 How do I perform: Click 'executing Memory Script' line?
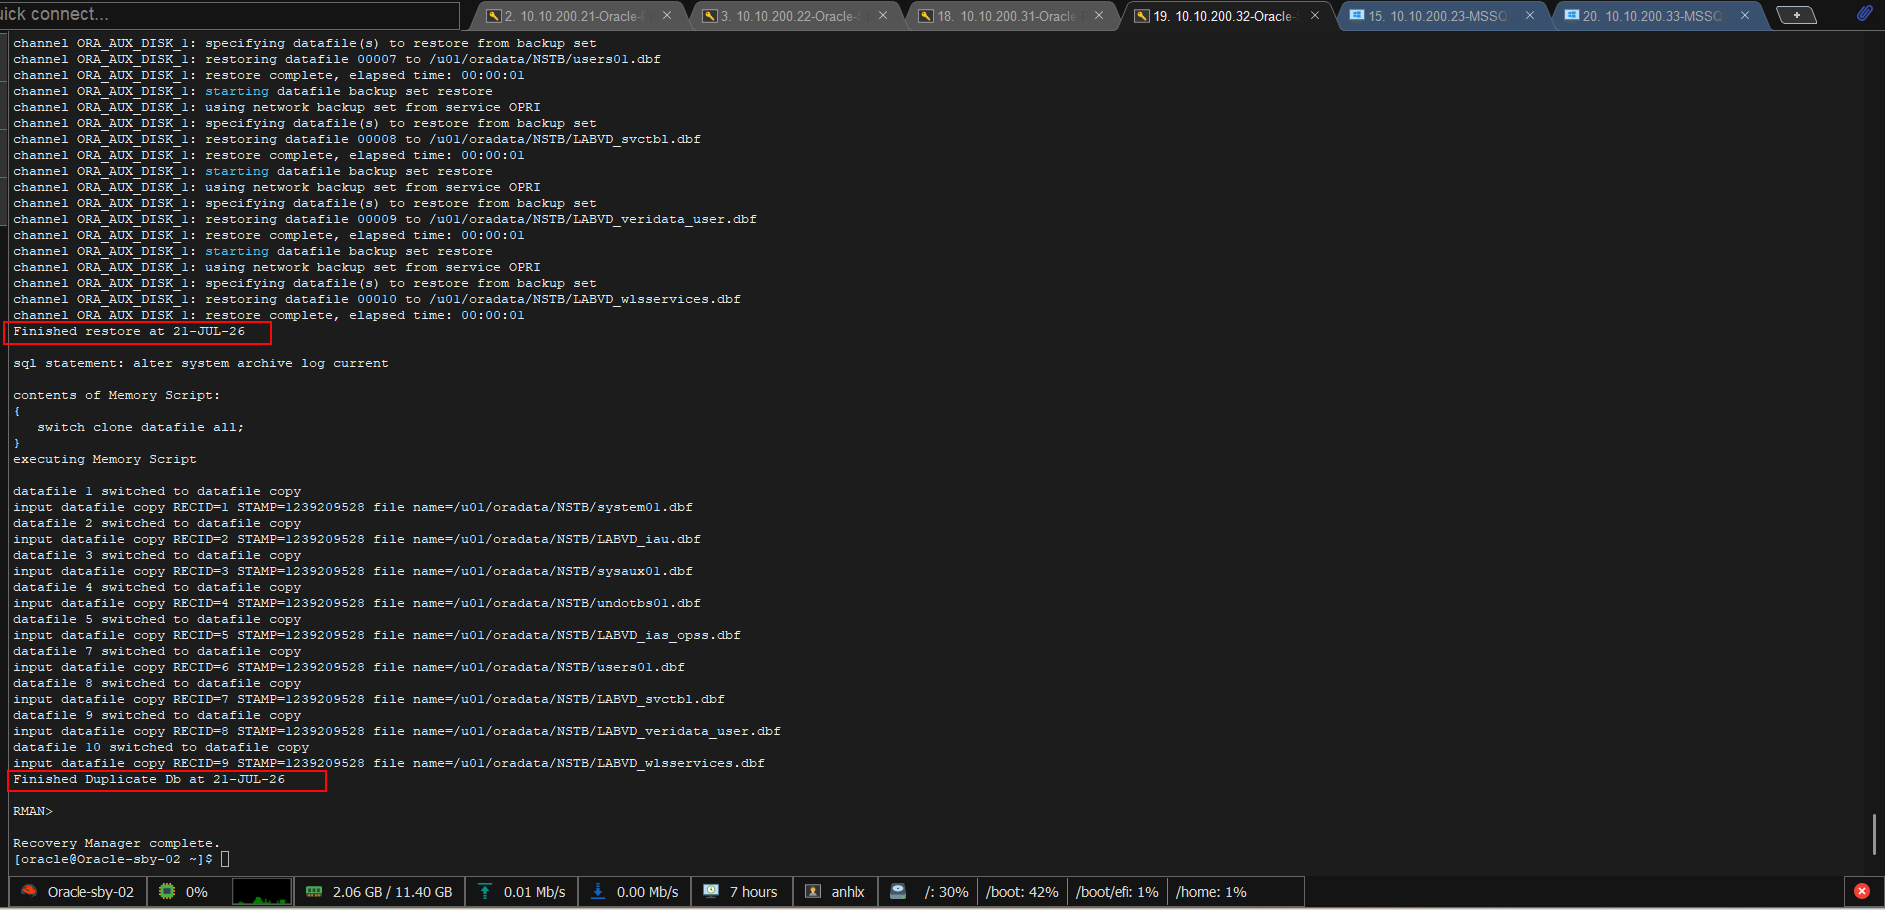pos(105,459)
